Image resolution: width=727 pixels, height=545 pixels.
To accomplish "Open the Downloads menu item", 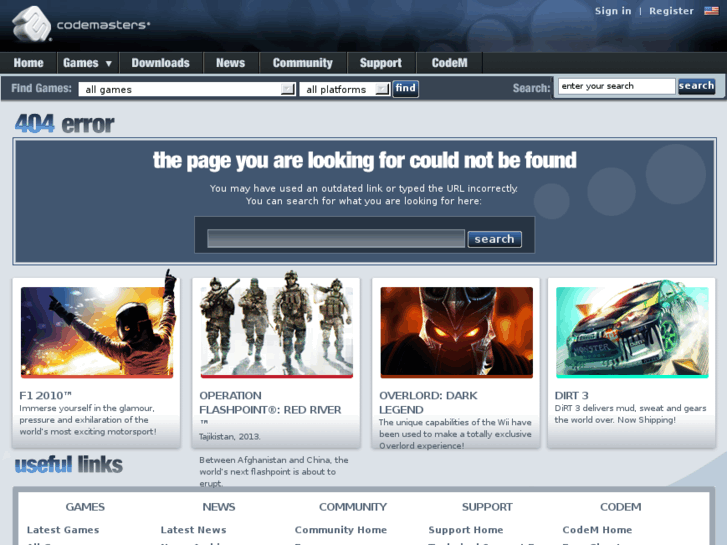I will 160,63.
